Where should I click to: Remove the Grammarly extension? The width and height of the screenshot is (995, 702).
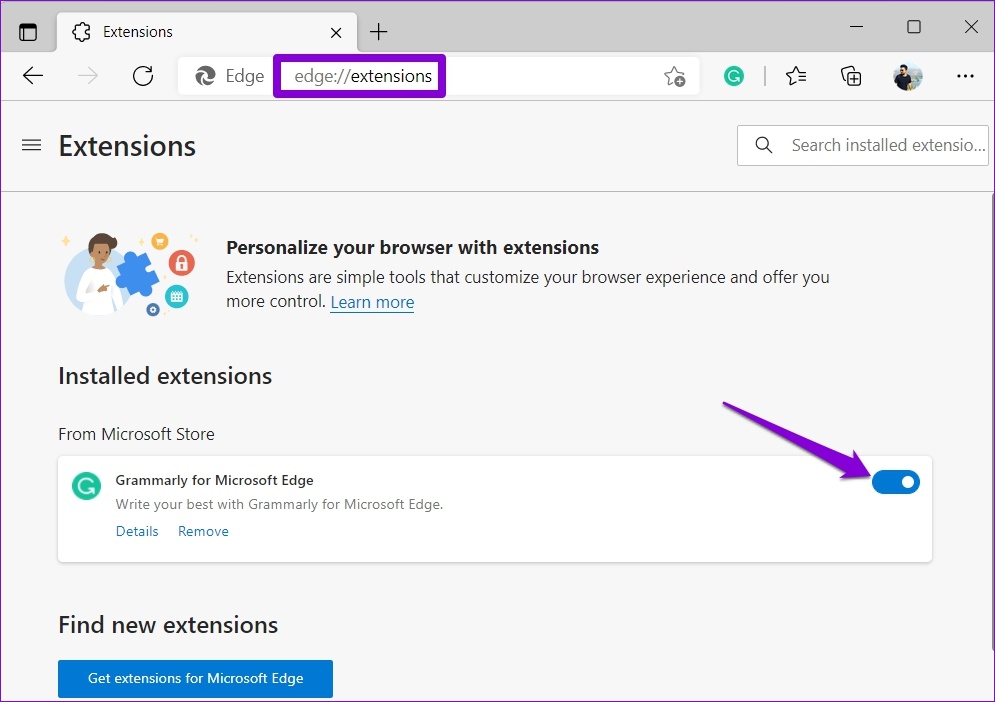(x=203, y=531)
